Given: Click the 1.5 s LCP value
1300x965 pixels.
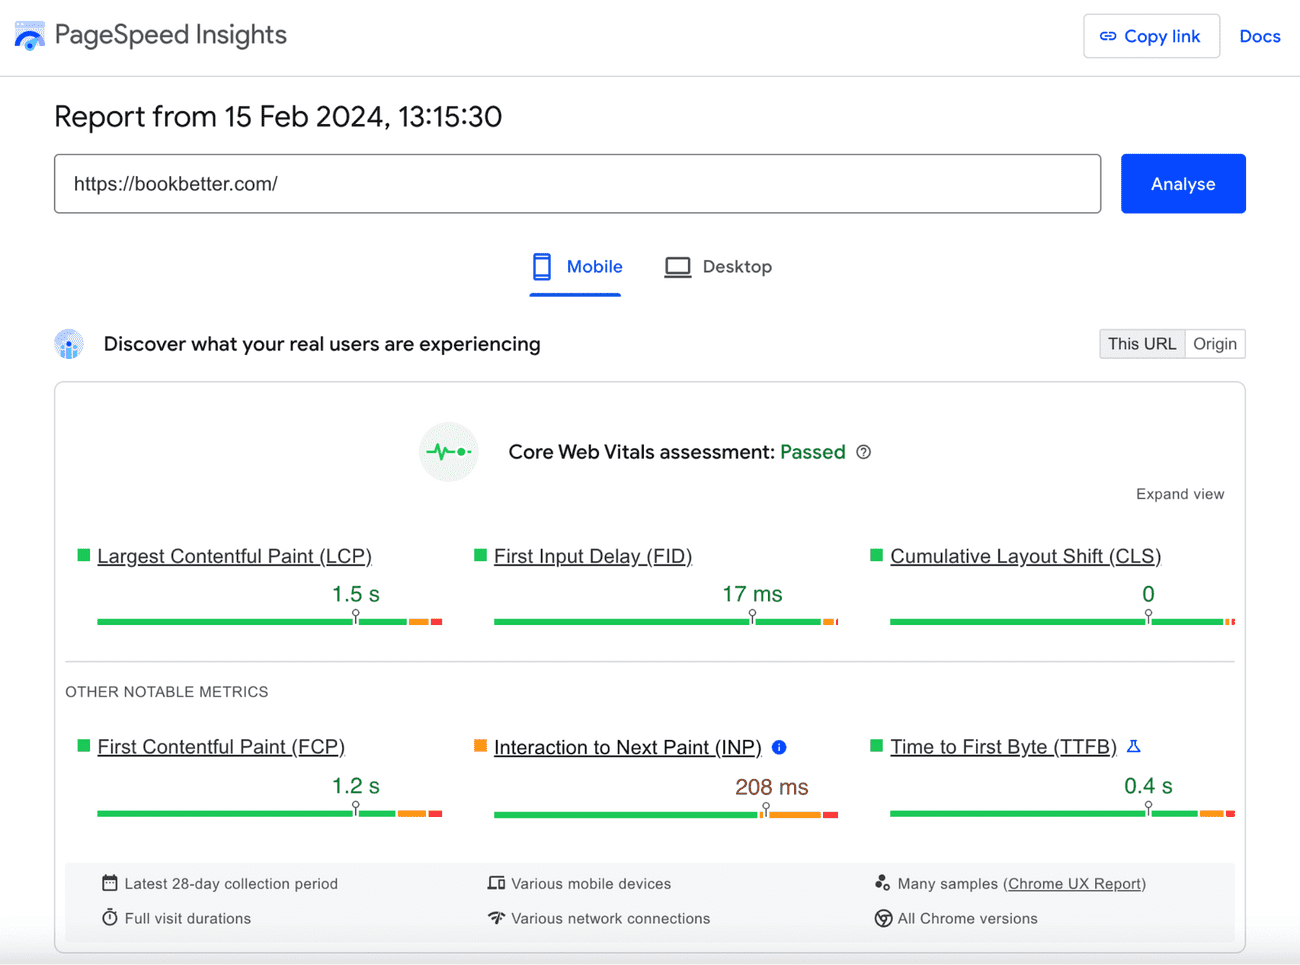Looking at the screenshot, I should tap(355, 594).
